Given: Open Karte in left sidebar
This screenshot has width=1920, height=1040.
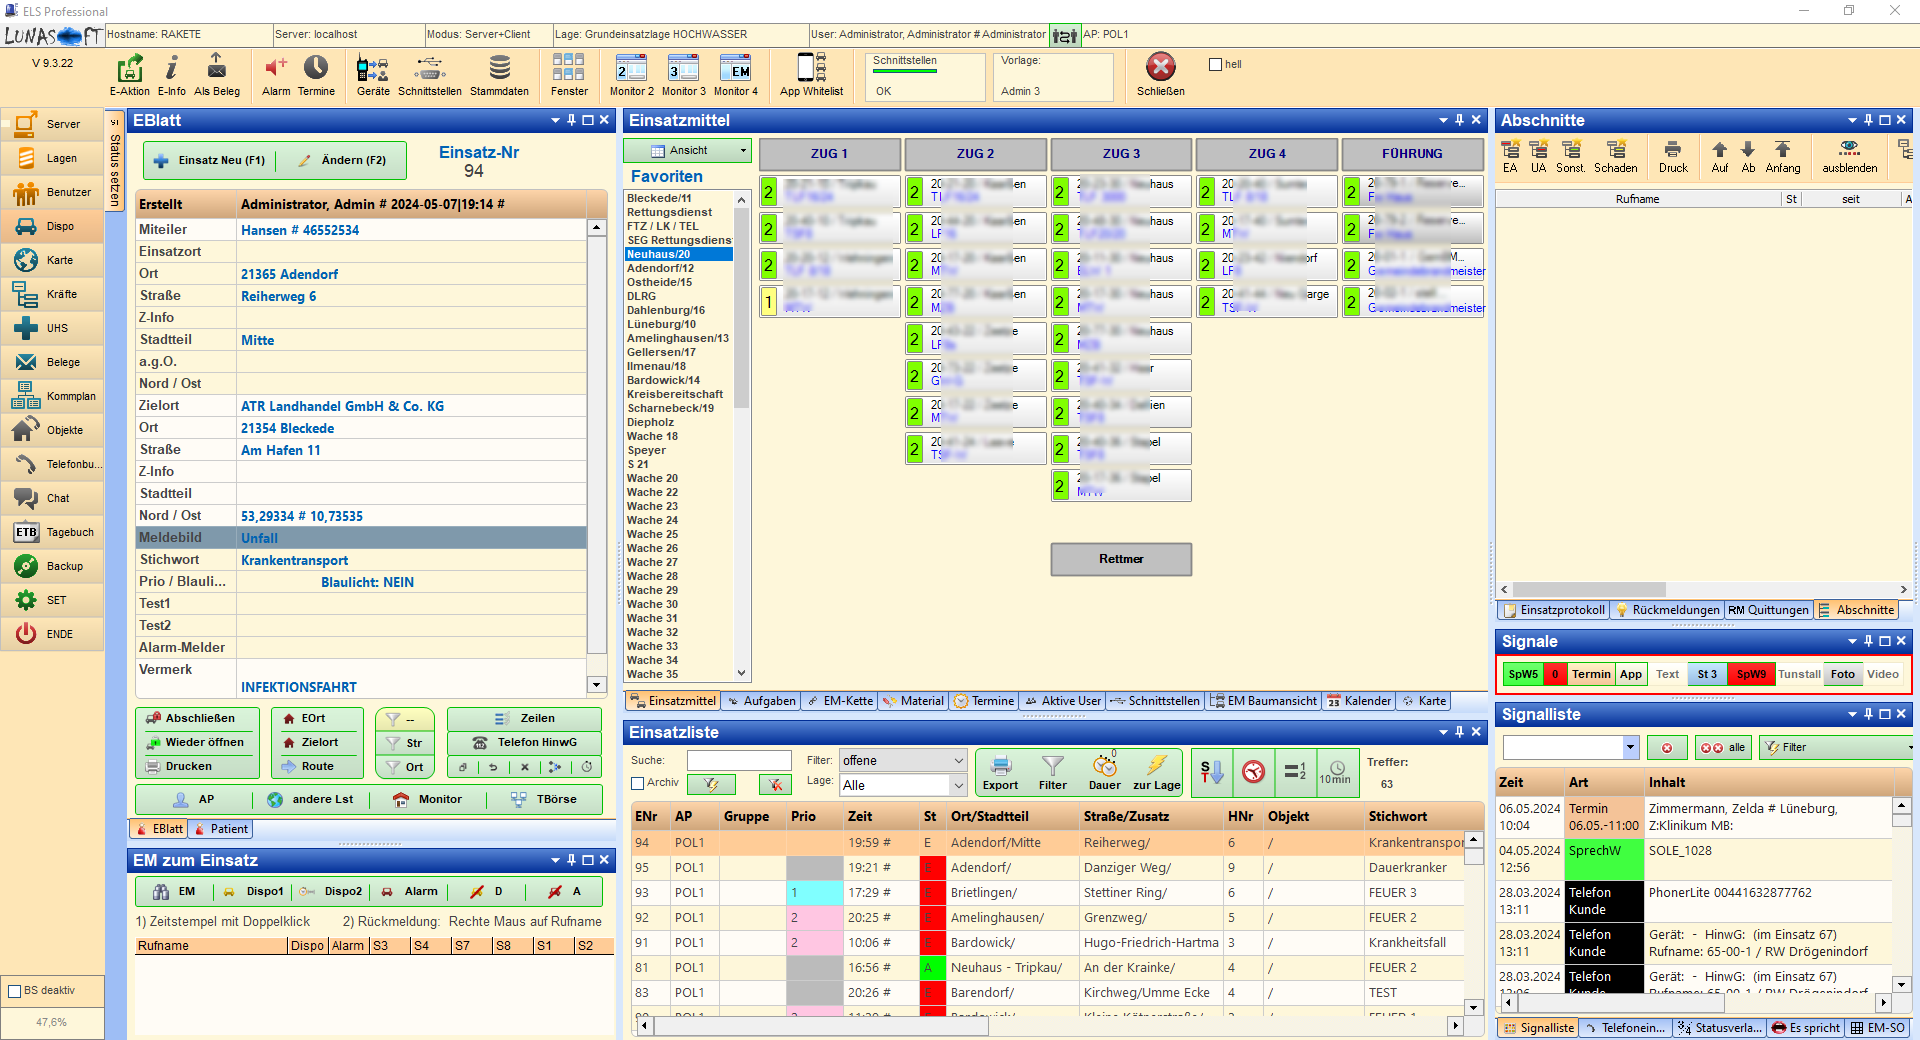Looking at the screenshot, I should (x=59, y=260).
